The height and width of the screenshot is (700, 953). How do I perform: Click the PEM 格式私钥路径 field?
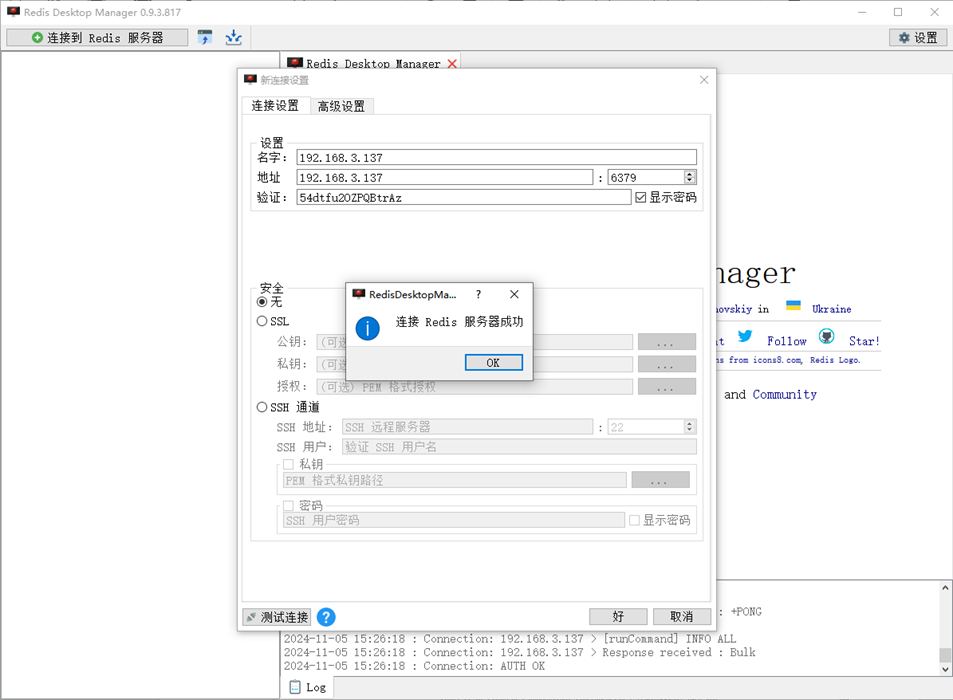point(455,480)
